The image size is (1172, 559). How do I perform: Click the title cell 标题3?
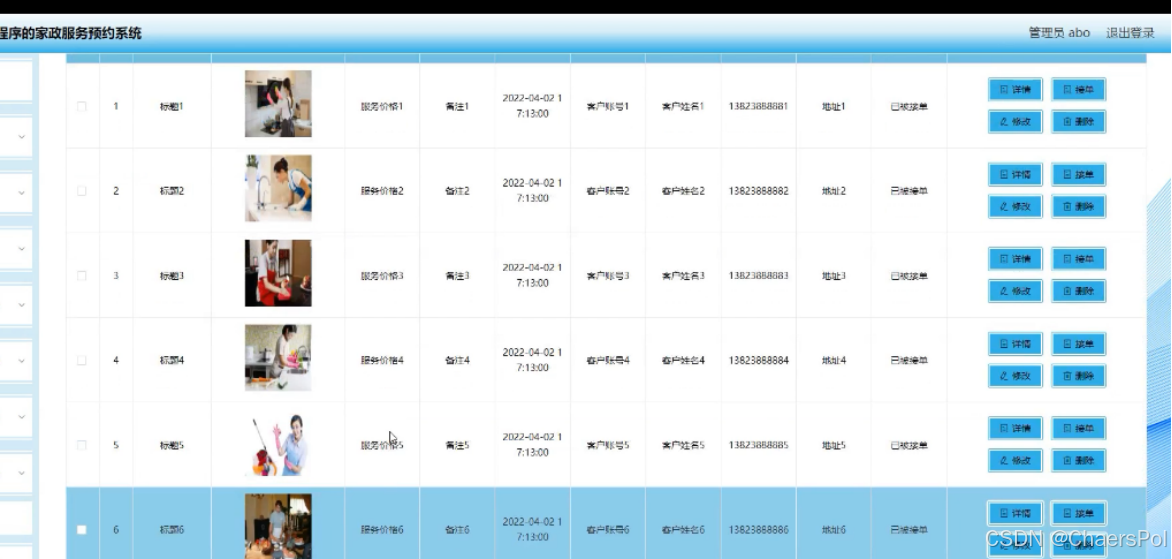[x=172, y=276]
